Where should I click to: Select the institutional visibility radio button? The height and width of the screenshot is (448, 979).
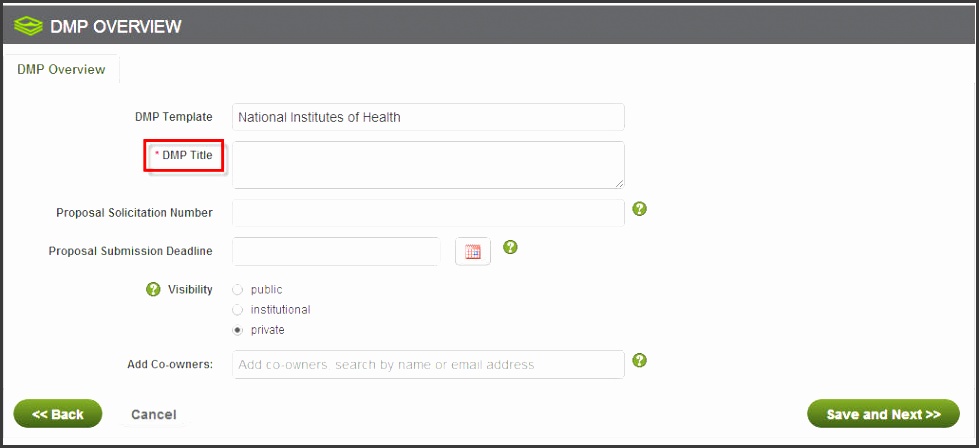pos(237,309)
